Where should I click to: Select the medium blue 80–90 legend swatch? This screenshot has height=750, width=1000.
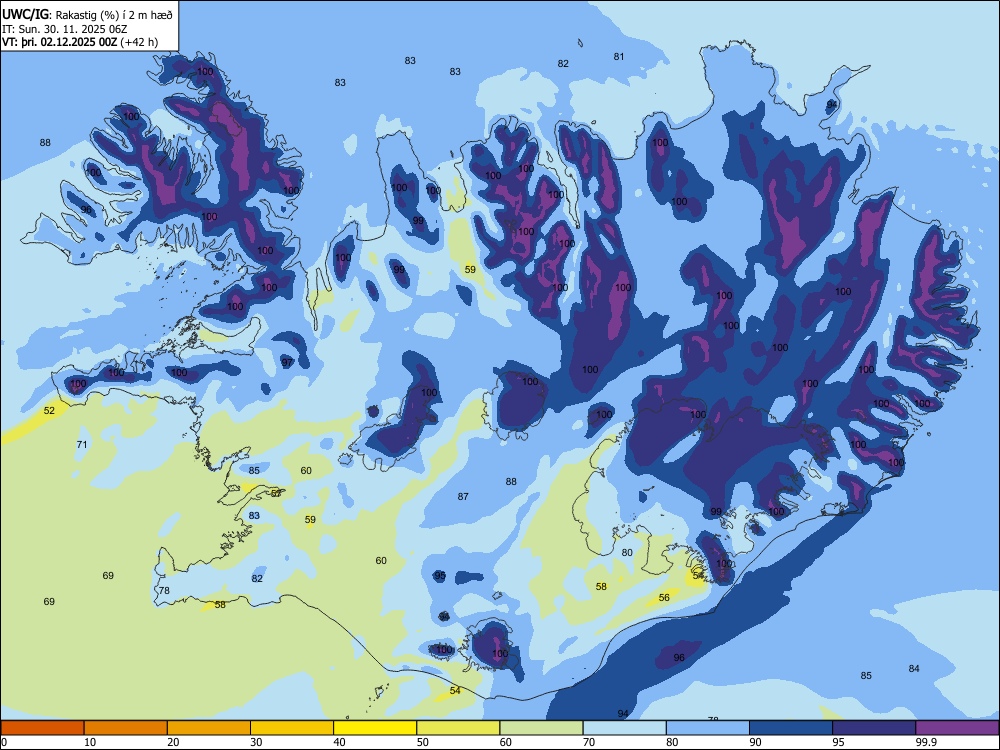(708, 728)
